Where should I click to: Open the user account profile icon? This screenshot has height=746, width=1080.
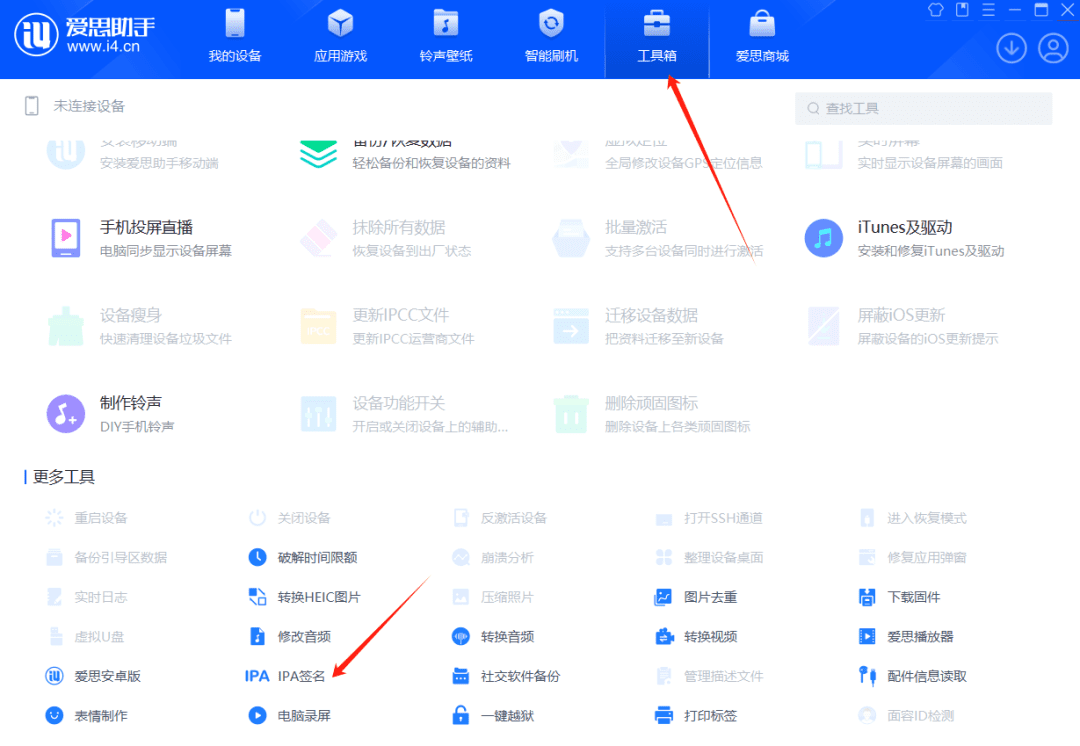pos(1053,48)
